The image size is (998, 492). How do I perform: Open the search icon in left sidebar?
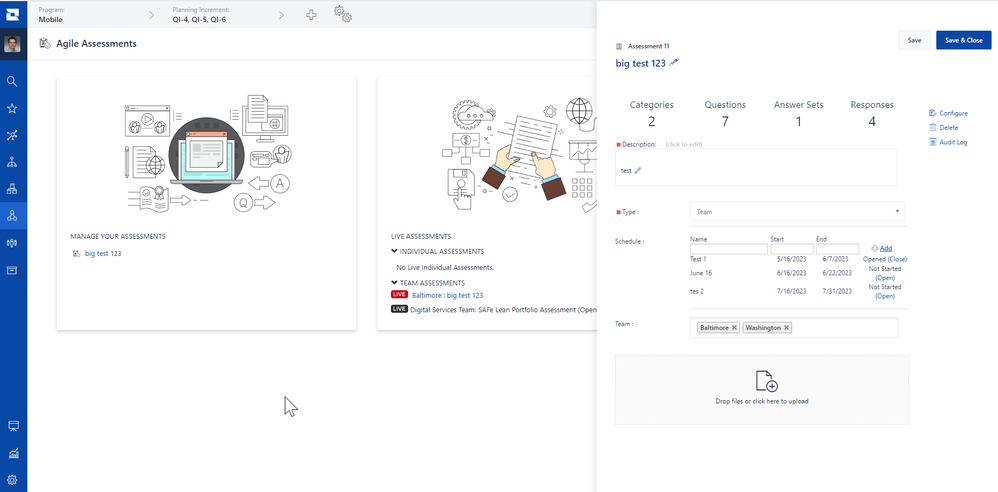click(x=11, y=81)
